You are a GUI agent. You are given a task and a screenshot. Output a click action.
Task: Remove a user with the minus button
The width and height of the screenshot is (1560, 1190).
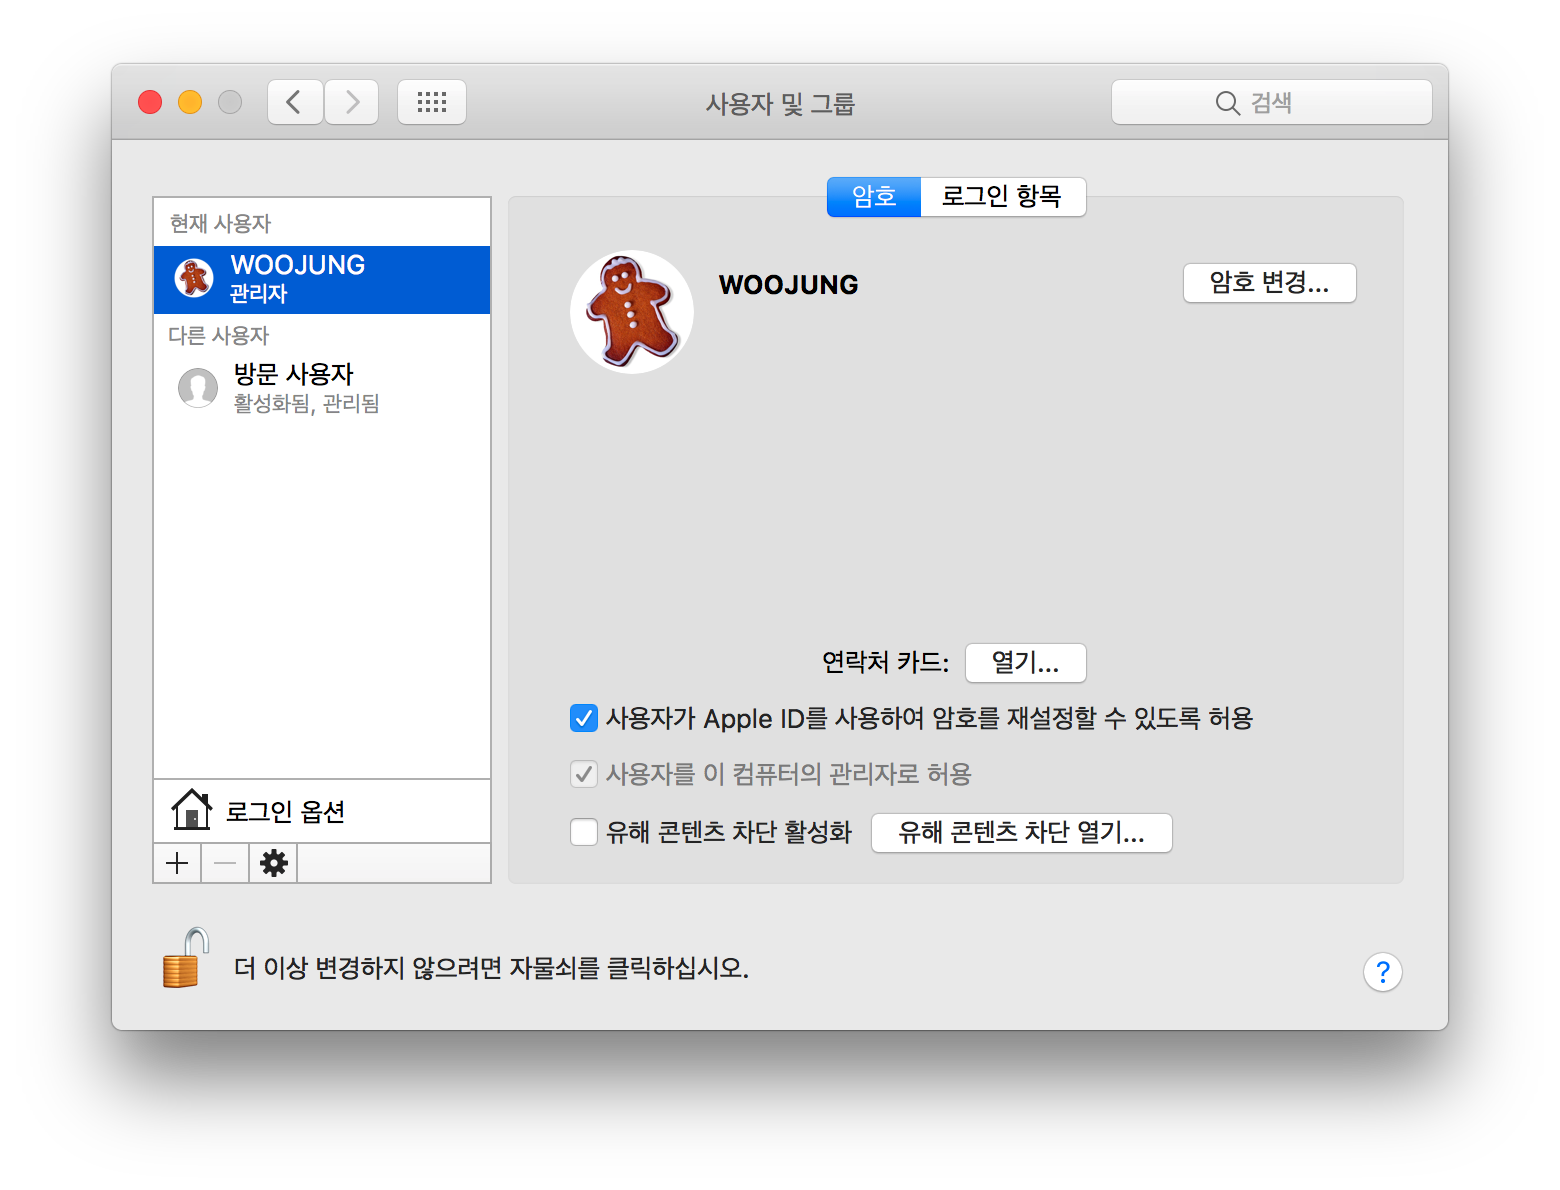pos(224,863)
